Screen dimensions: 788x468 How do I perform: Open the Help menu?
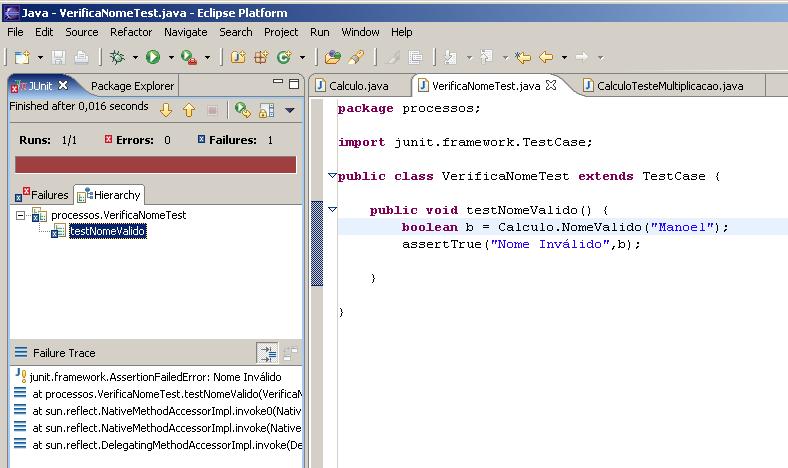[402, 32]
